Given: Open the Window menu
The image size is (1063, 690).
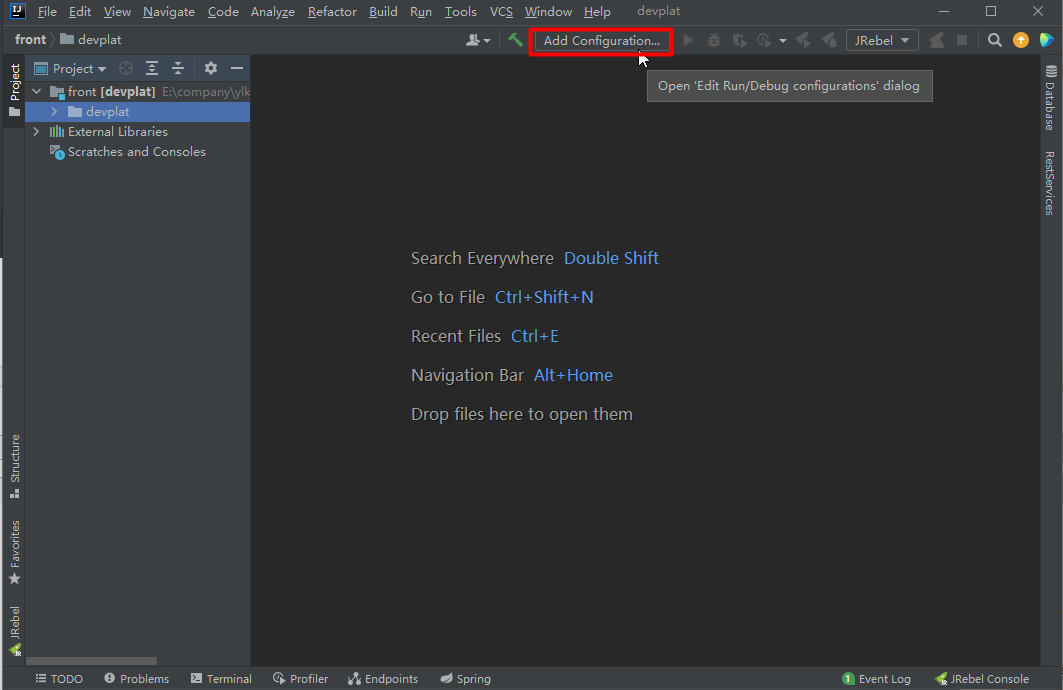Looking at the screenshot, I should coord(548,12).
